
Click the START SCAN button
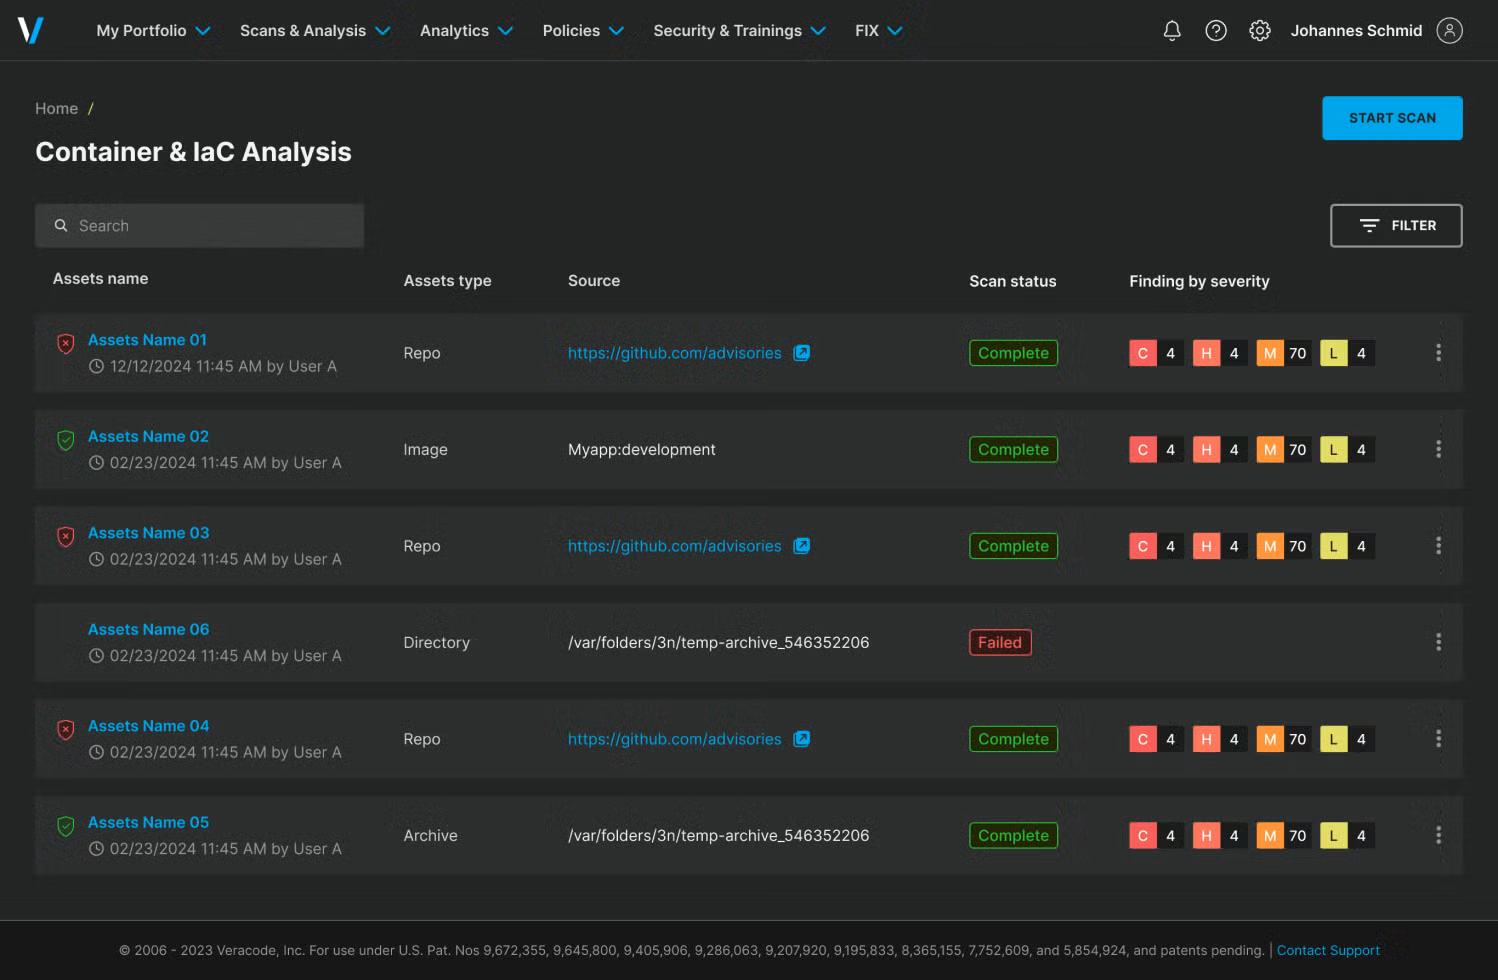pyautogui.click(x=1392, y=117)
